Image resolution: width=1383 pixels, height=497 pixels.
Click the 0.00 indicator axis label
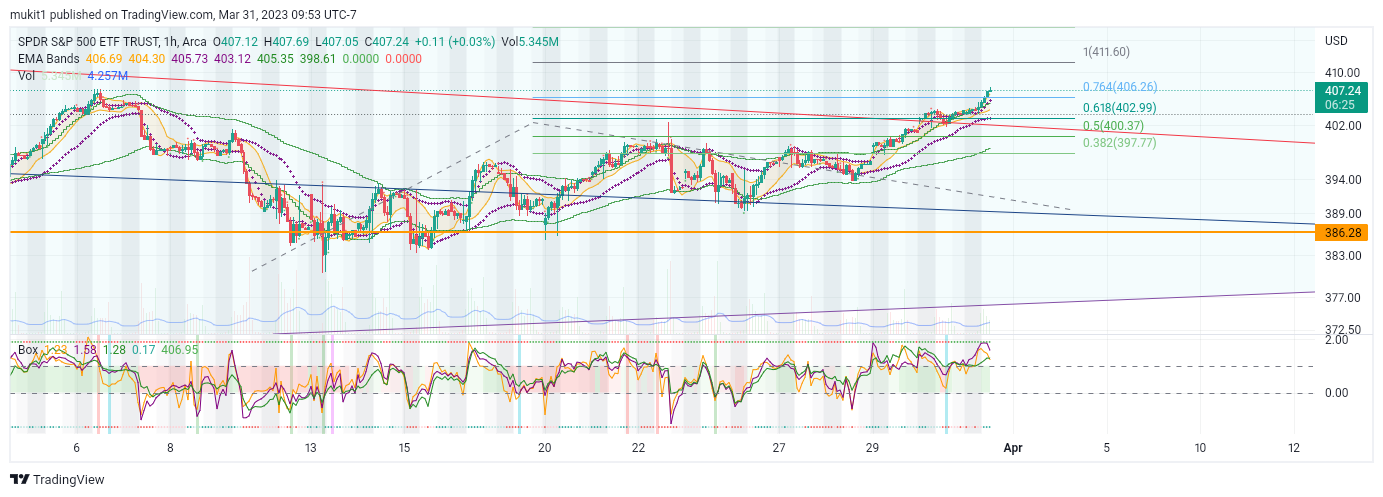click(x=1337, y=393)
